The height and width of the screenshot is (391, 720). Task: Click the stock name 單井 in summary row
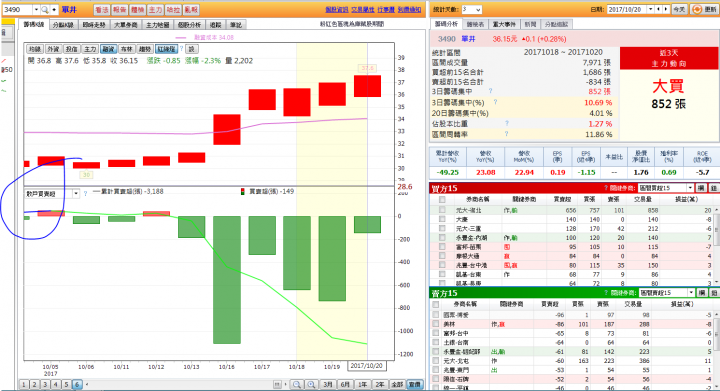pos(468,39)
